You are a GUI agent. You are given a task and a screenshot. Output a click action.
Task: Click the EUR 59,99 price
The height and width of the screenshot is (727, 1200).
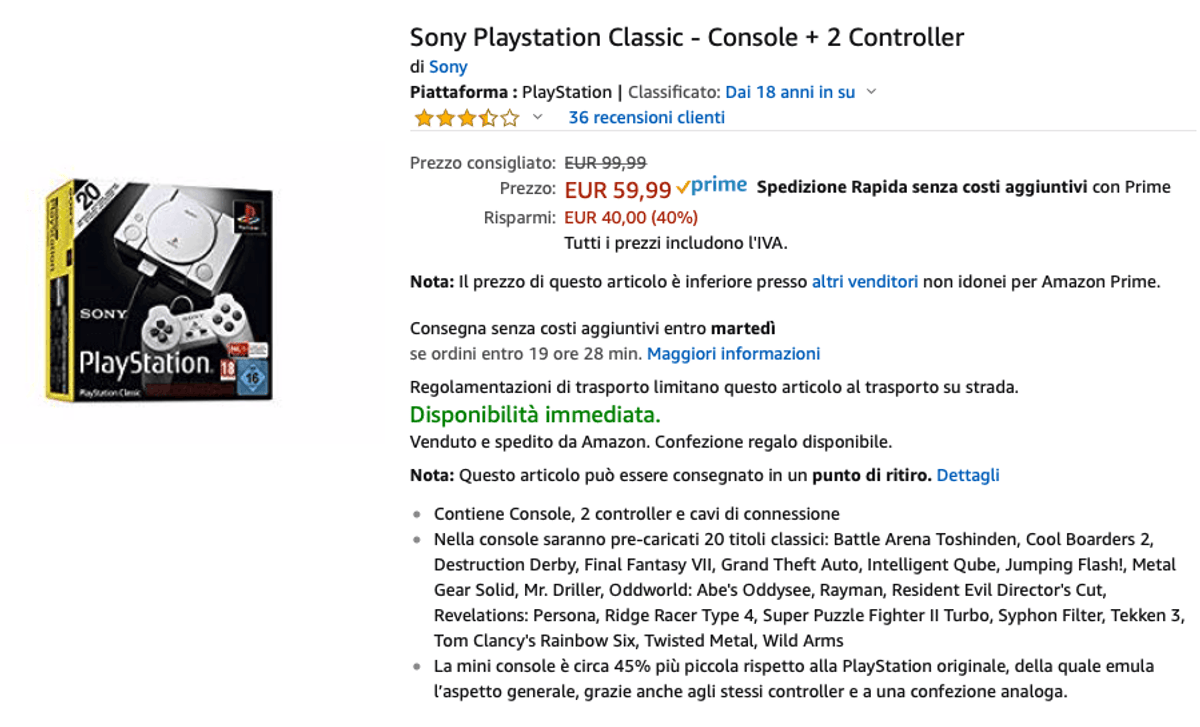click(x=618, y=189)
